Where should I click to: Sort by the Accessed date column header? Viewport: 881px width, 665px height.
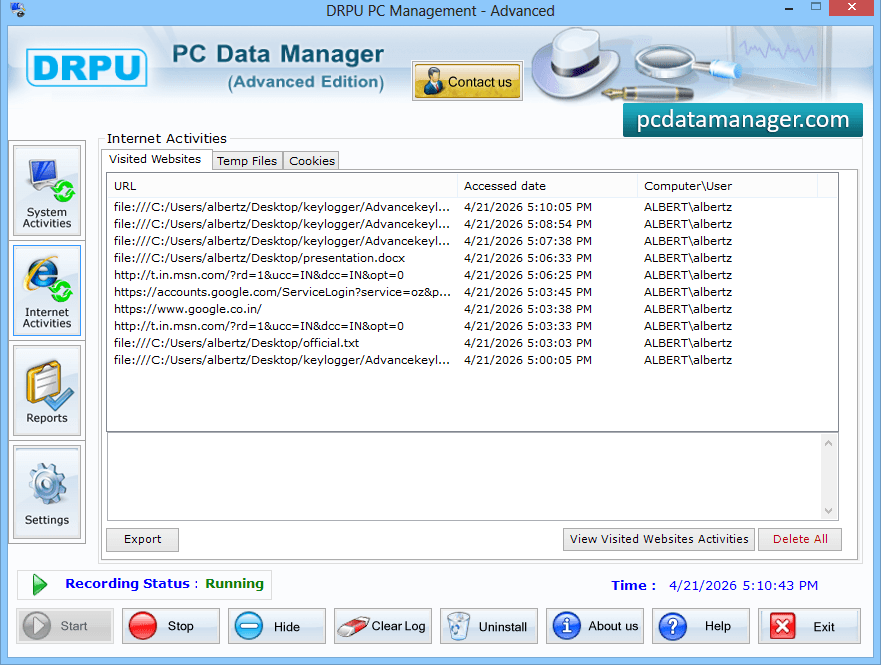(x=548, y=186)
